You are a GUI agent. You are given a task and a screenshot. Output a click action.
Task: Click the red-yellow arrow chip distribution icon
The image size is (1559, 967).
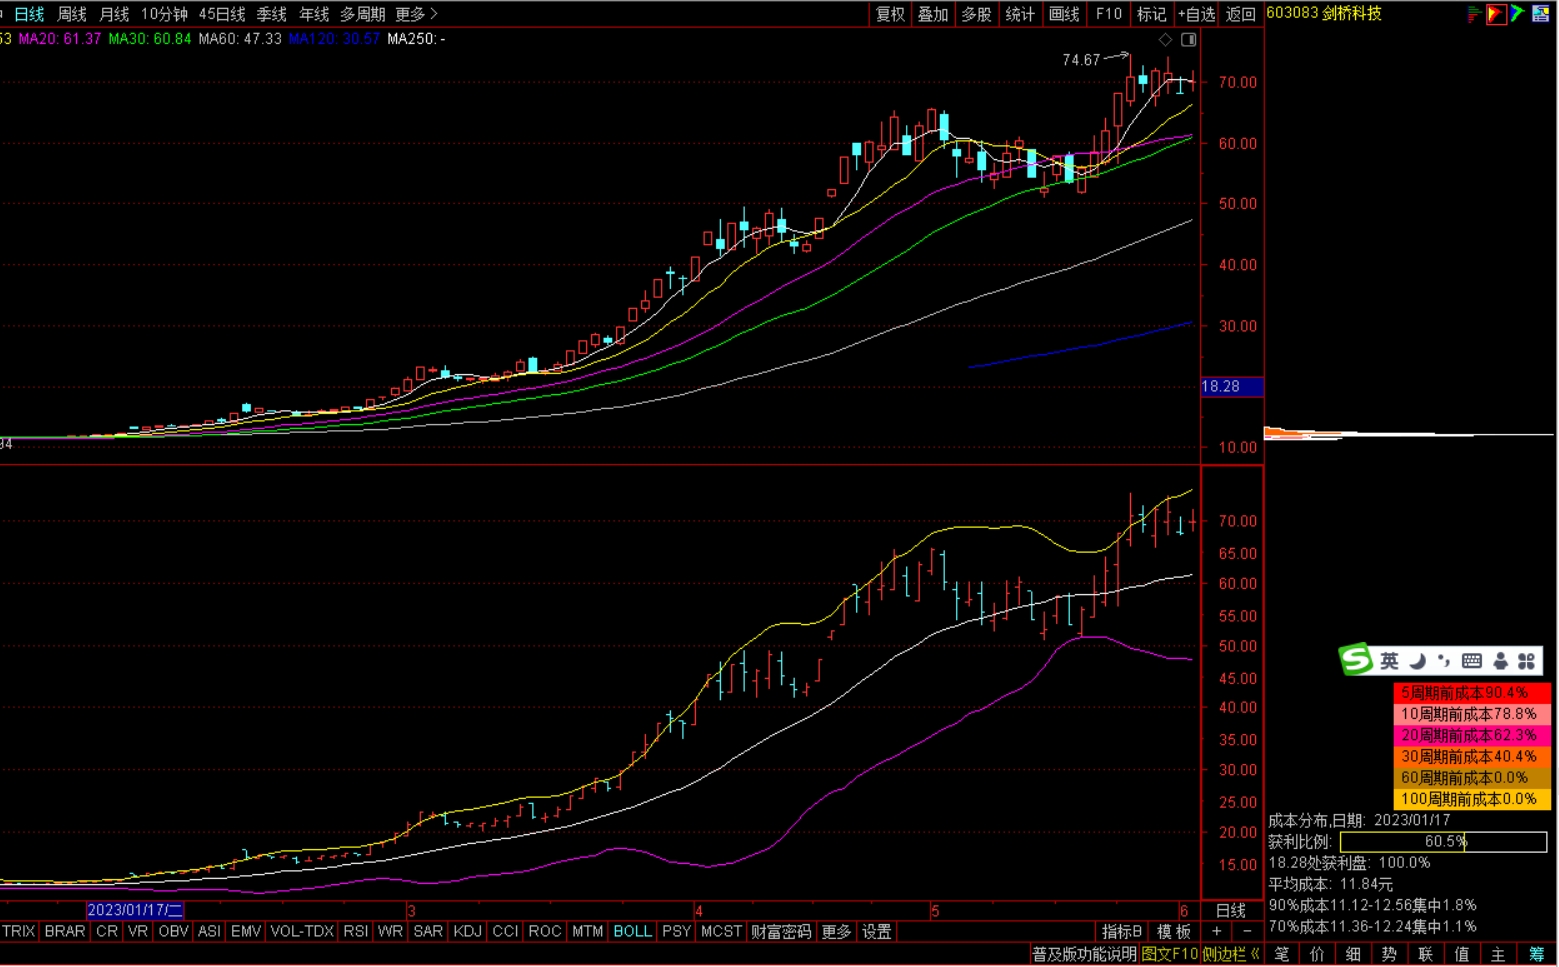coord(1495,14)
